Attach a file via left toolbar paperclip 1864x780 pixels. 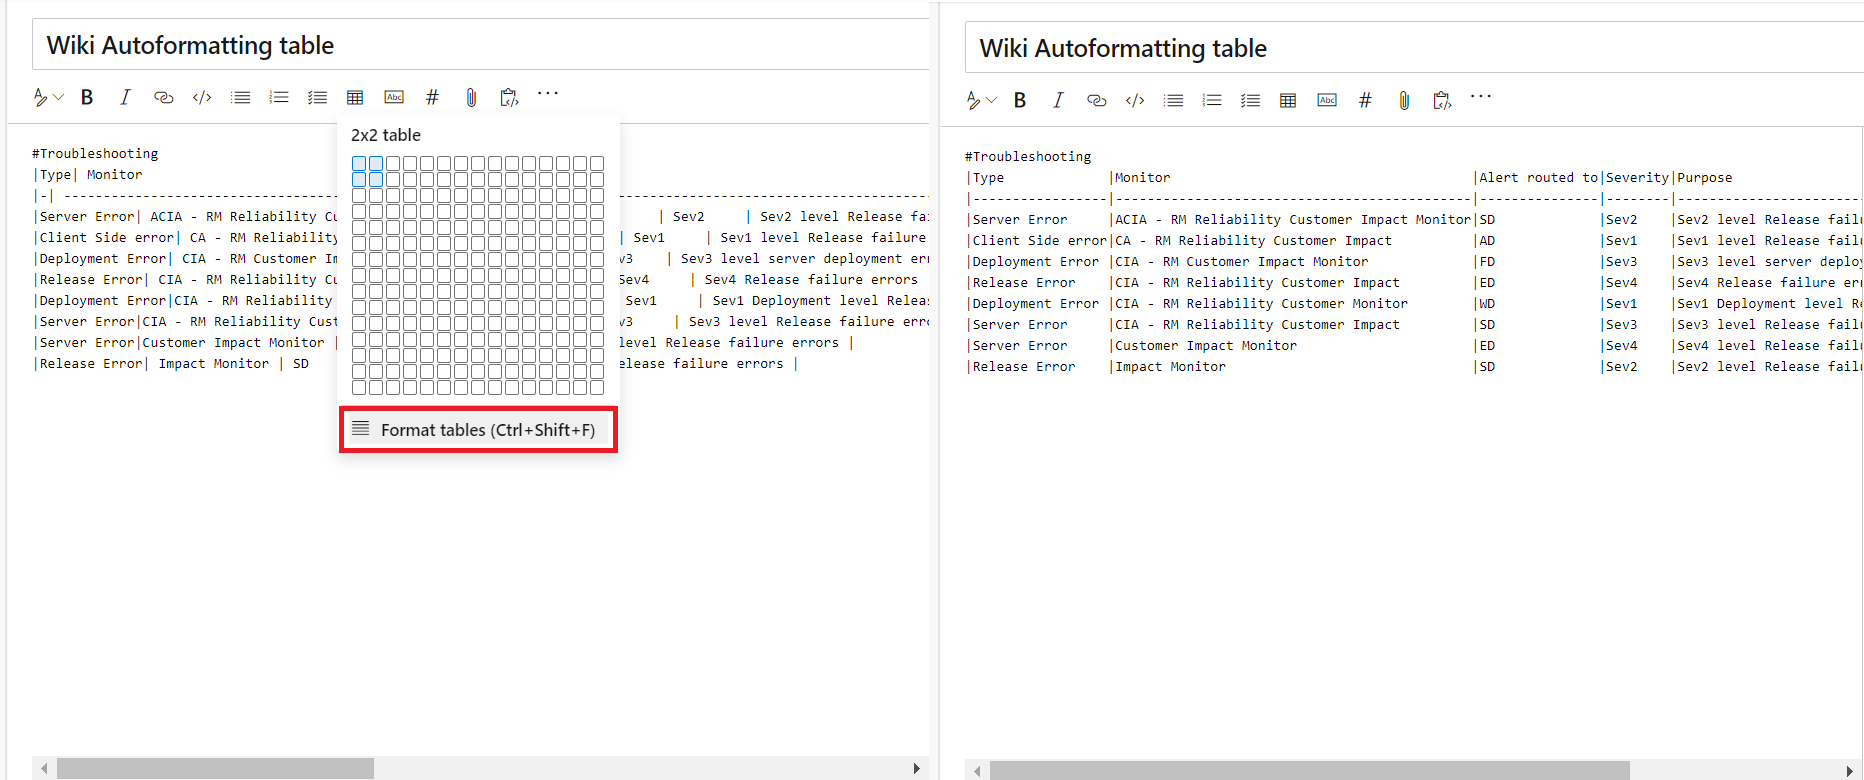(471, 97)
